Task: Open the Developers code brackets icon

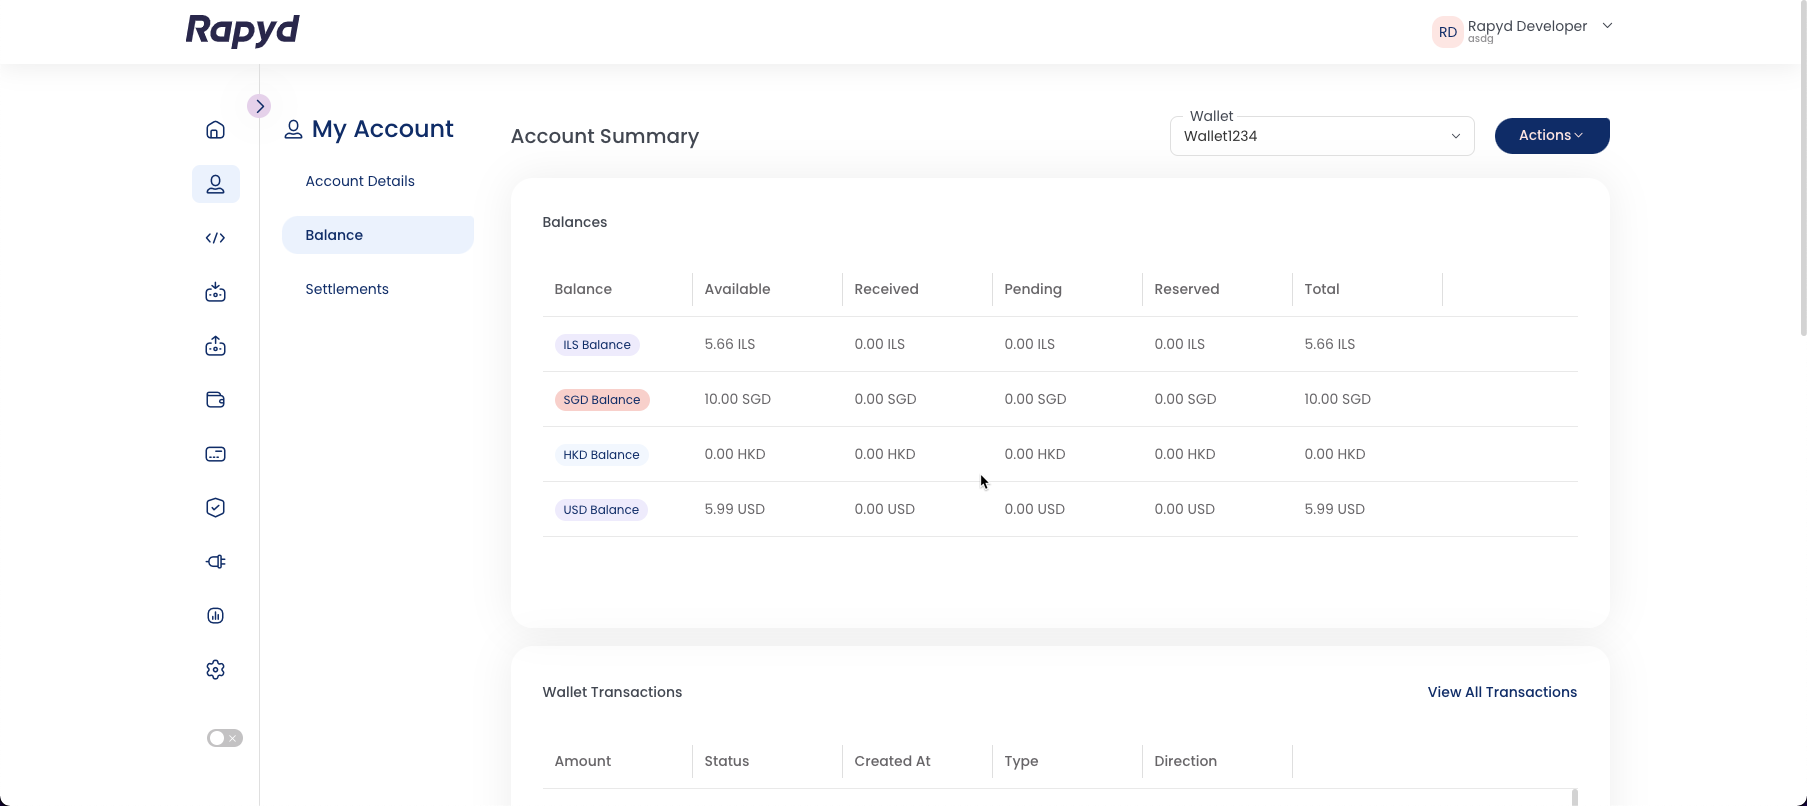Action: (215, 238)
